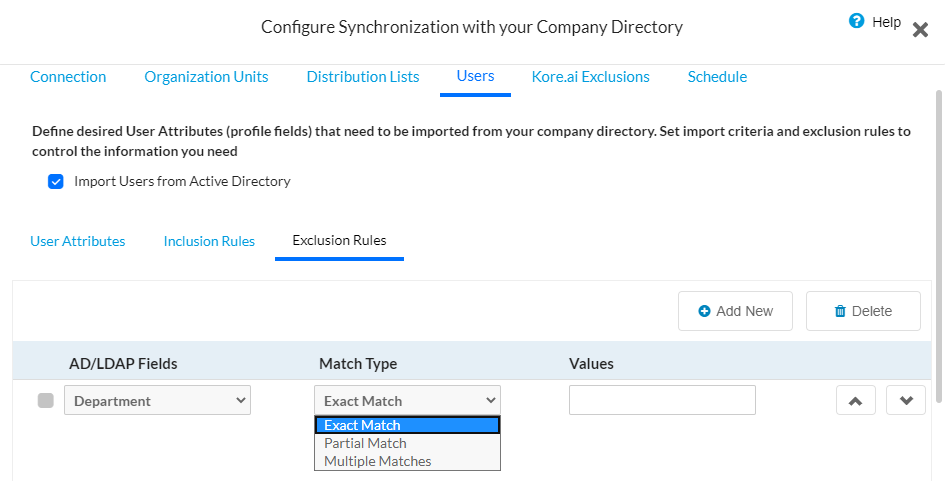Delete the selected exclusion rule

(x=863, y=311)
